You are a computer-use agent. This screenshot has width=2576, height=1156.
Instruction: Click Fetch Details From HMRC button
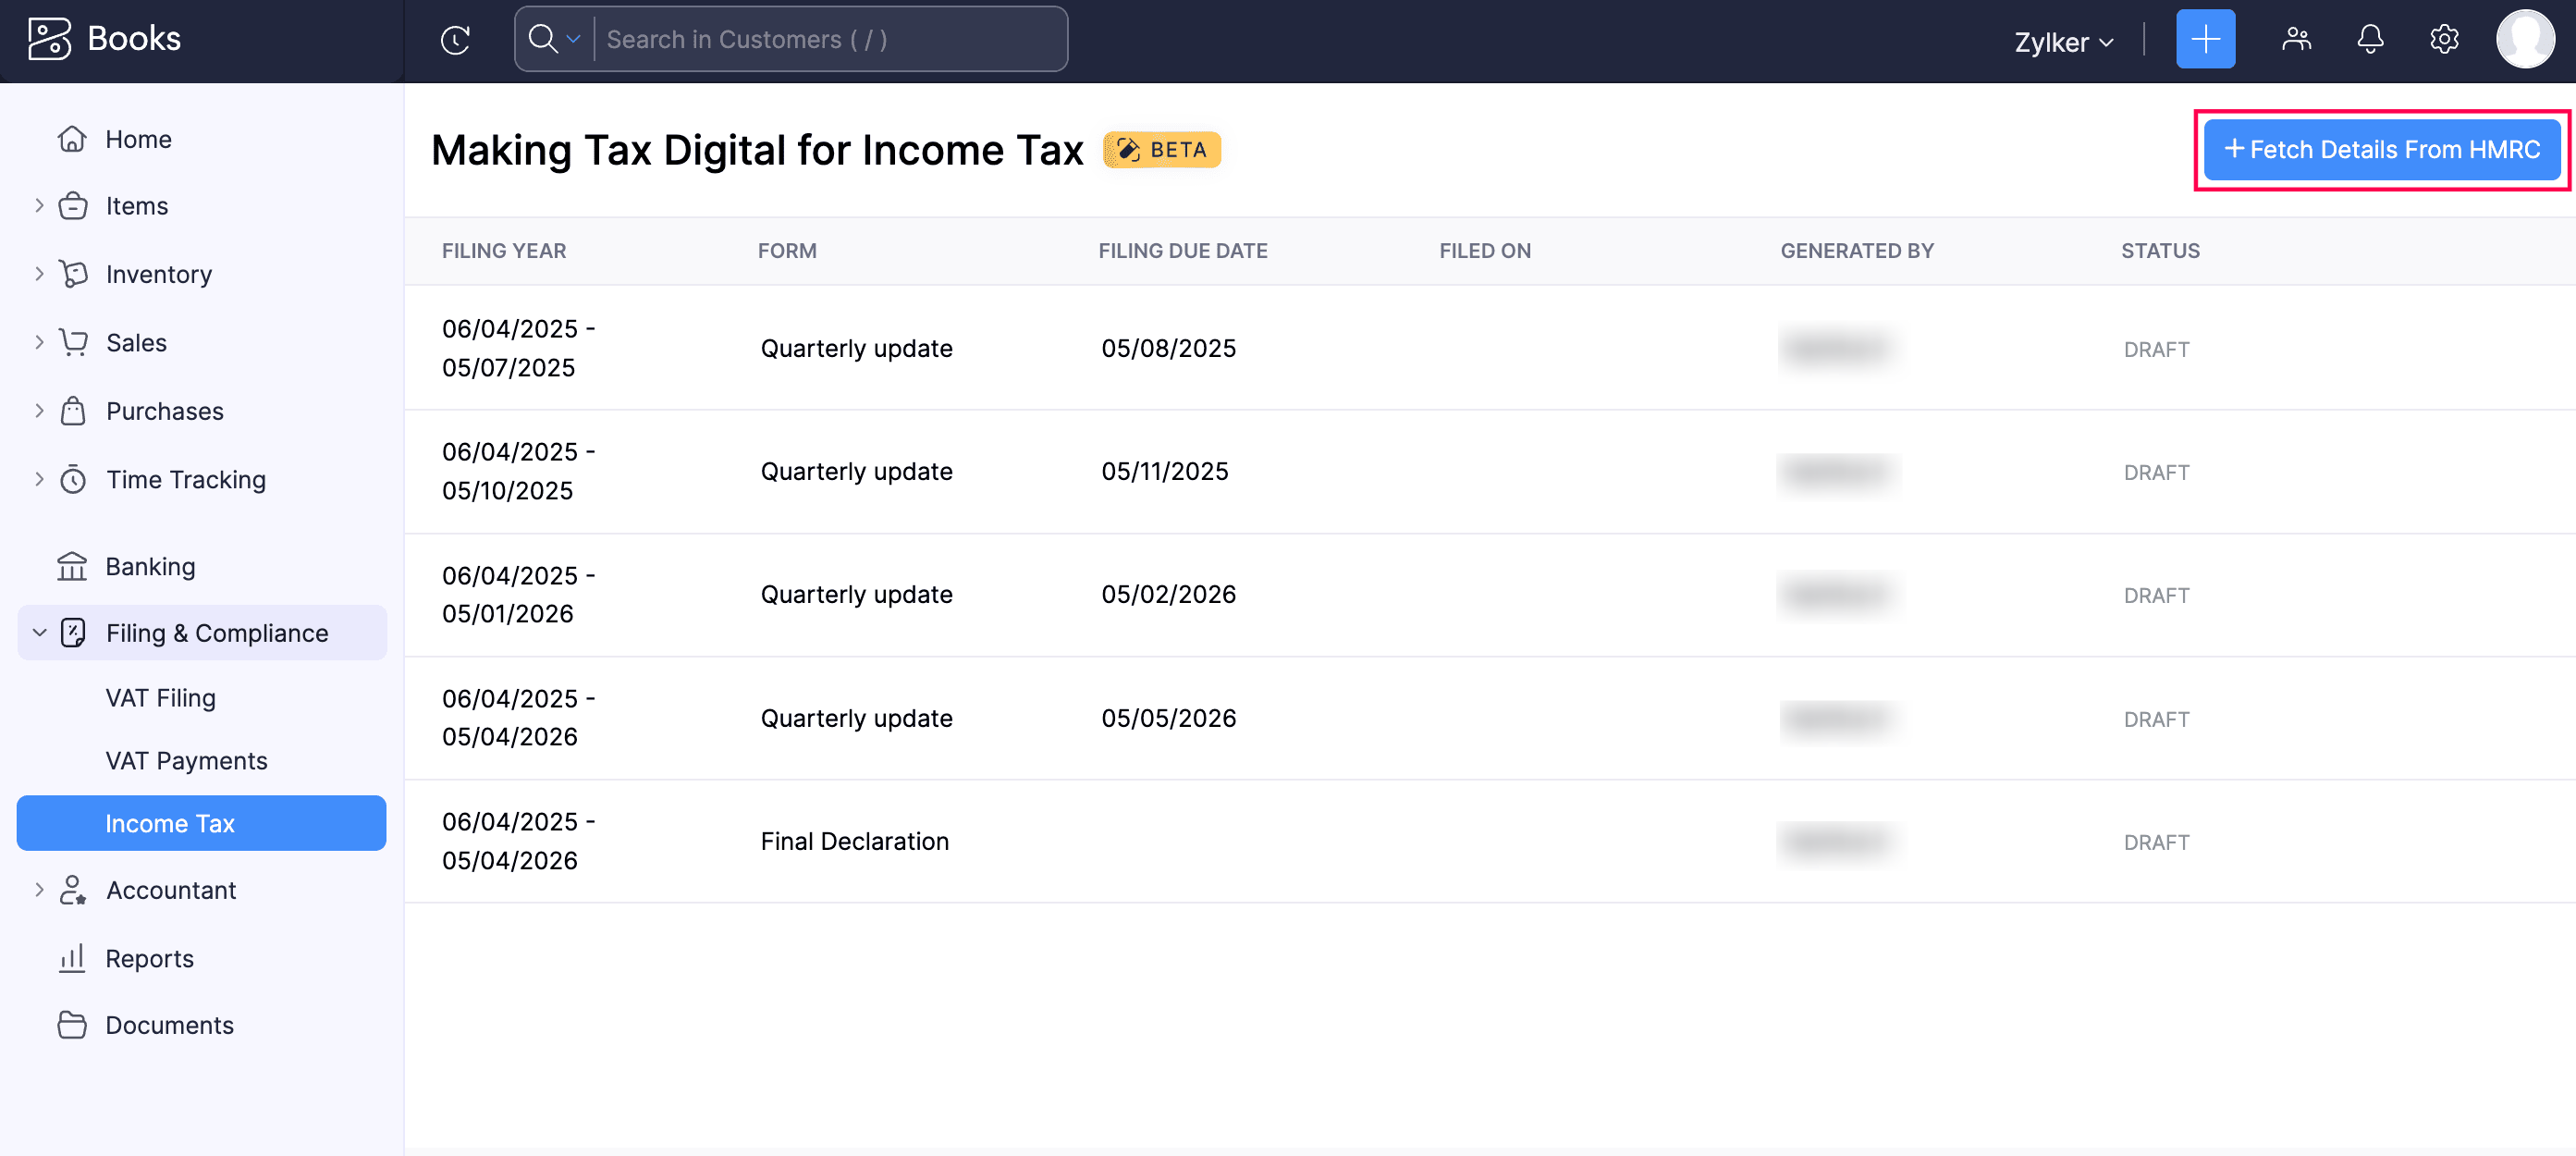click(x=2381, y=150)
